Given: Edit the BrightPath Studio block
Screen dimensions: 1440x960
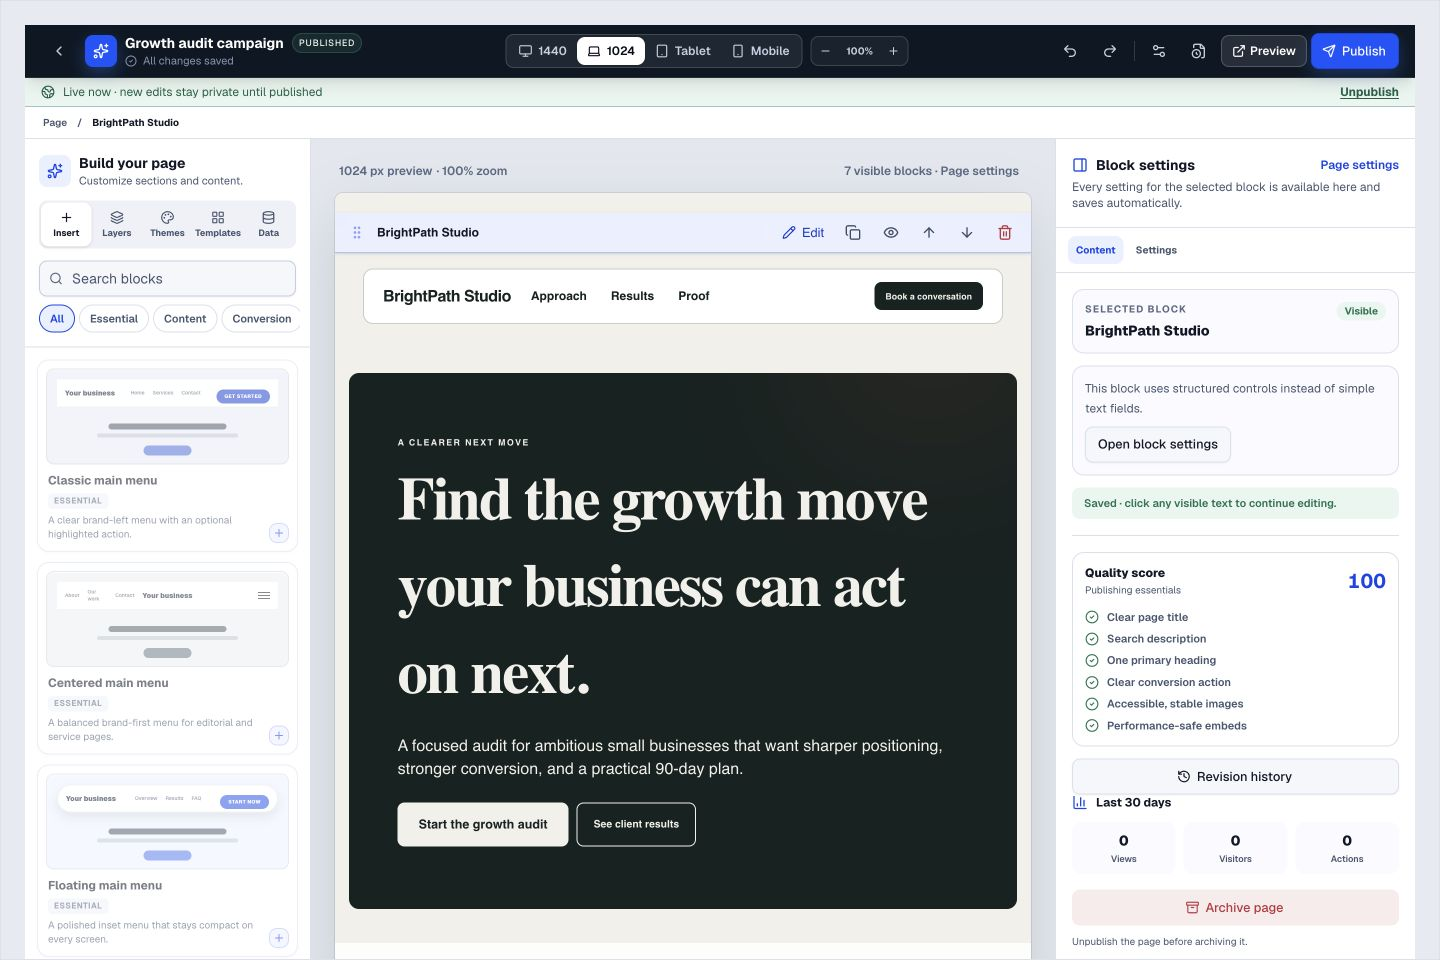Looking at the screenshot, I should pyautogui.click(x=803, y=232).
